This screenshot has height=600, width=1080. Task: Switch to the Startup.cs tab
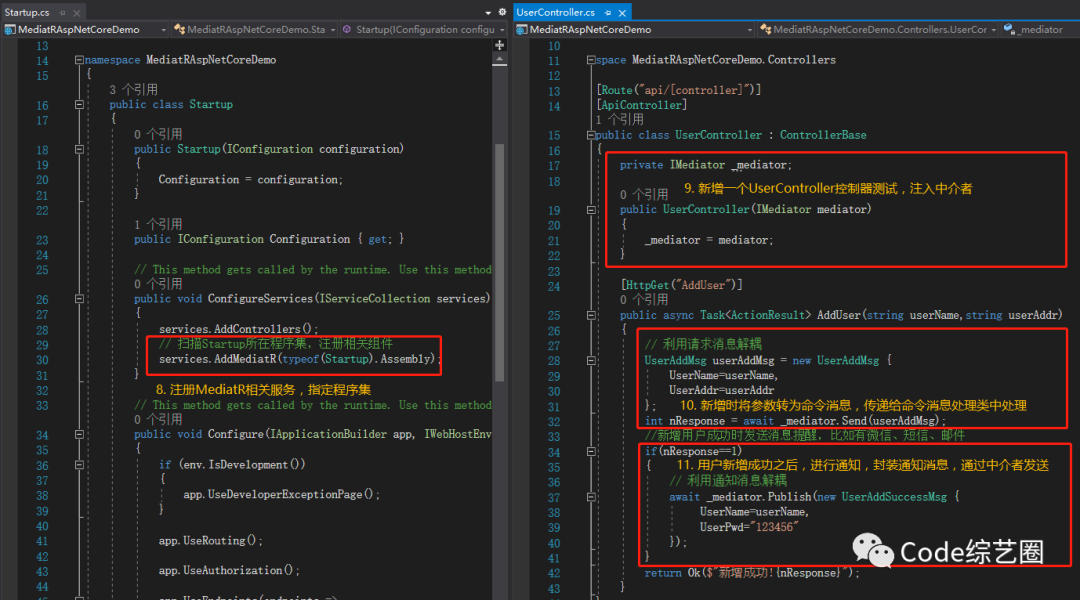[x=26, y=12]
